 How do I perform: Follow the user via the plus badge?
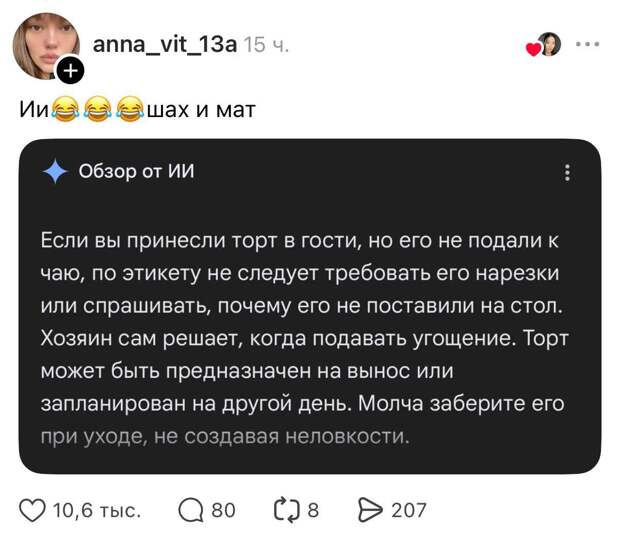coord(70,70)
